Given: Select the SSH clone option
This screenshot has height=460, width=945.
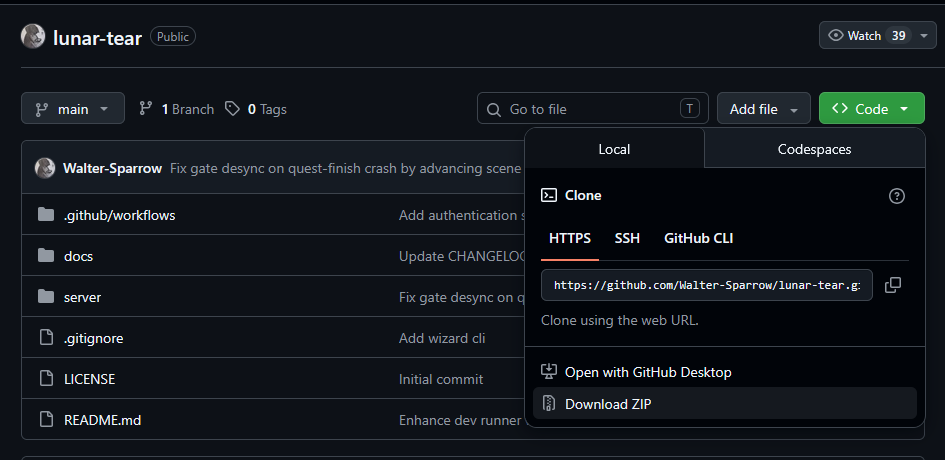Looking at the screenshot, I should pos(627,238).
